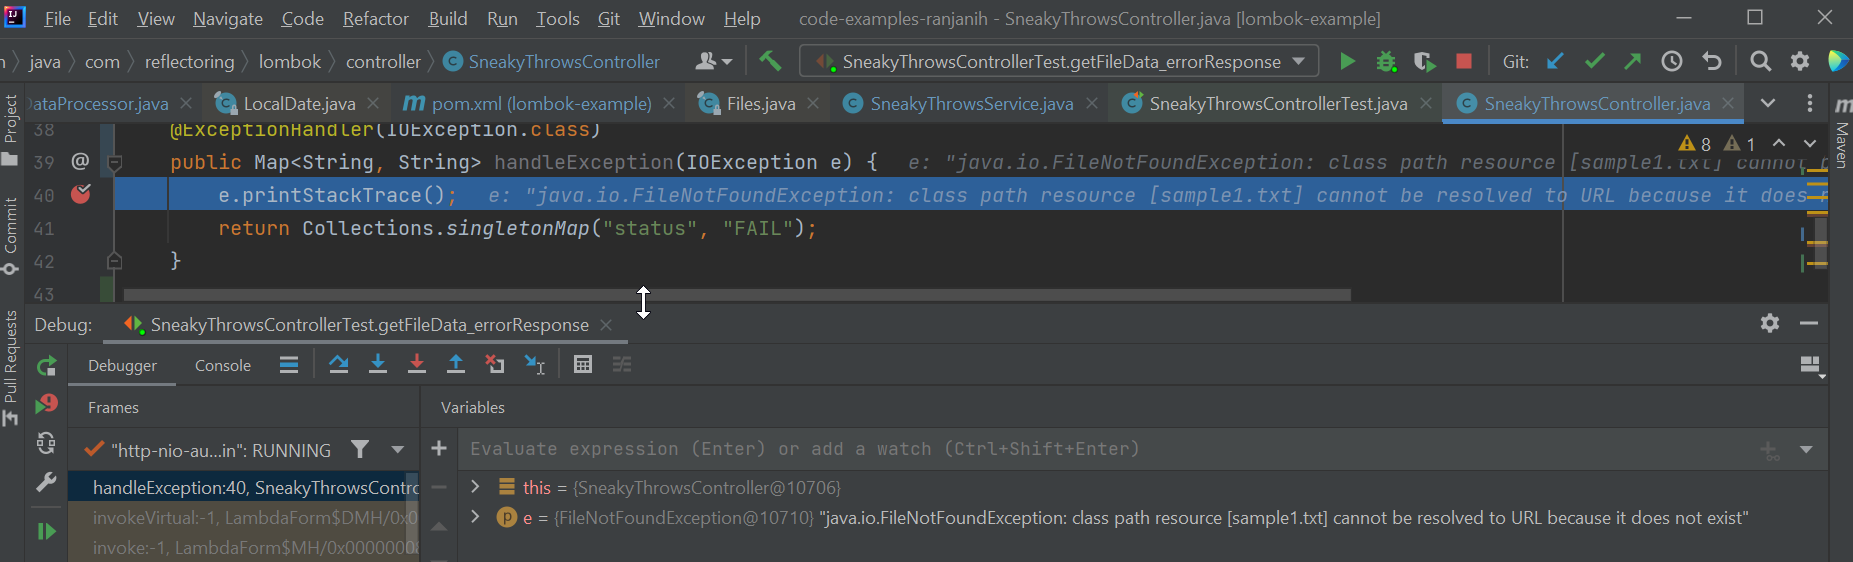Open IDE settings gear in top toolbar
The image size is (1853, 562).
[x=1800, y=62]
